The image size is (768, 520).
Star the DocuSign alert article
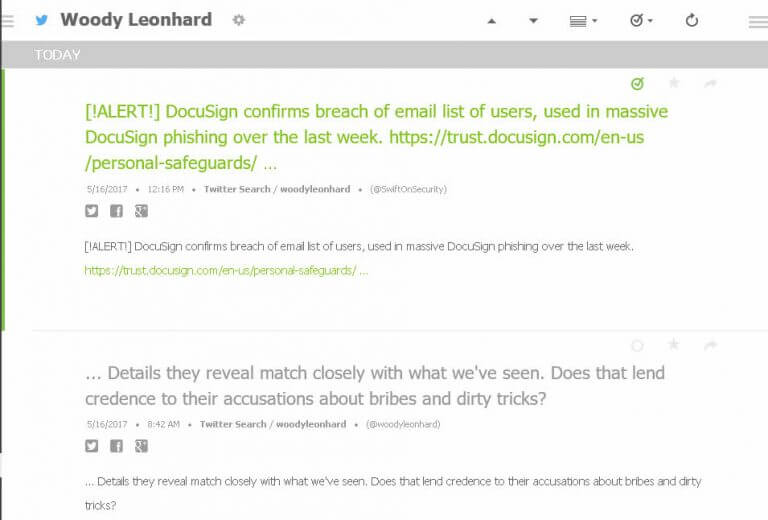point(674,83)
